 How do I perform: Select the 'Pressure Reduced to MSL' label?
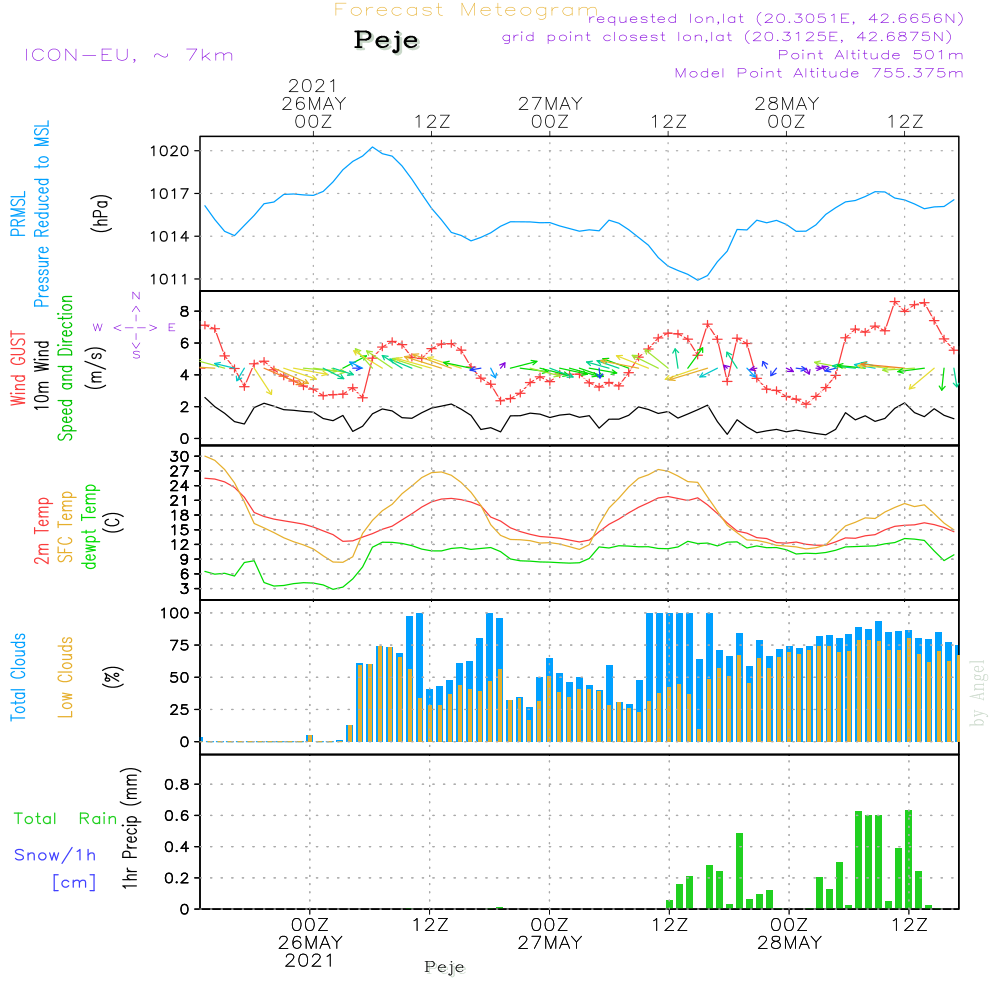tap(41, 214)
